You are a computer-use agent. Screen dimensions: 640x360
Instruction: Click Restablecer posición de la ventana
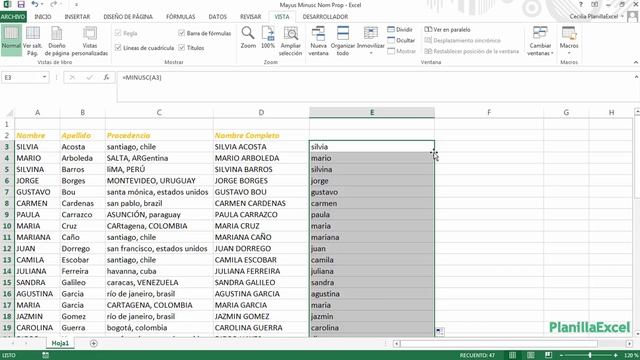point(471,51)
